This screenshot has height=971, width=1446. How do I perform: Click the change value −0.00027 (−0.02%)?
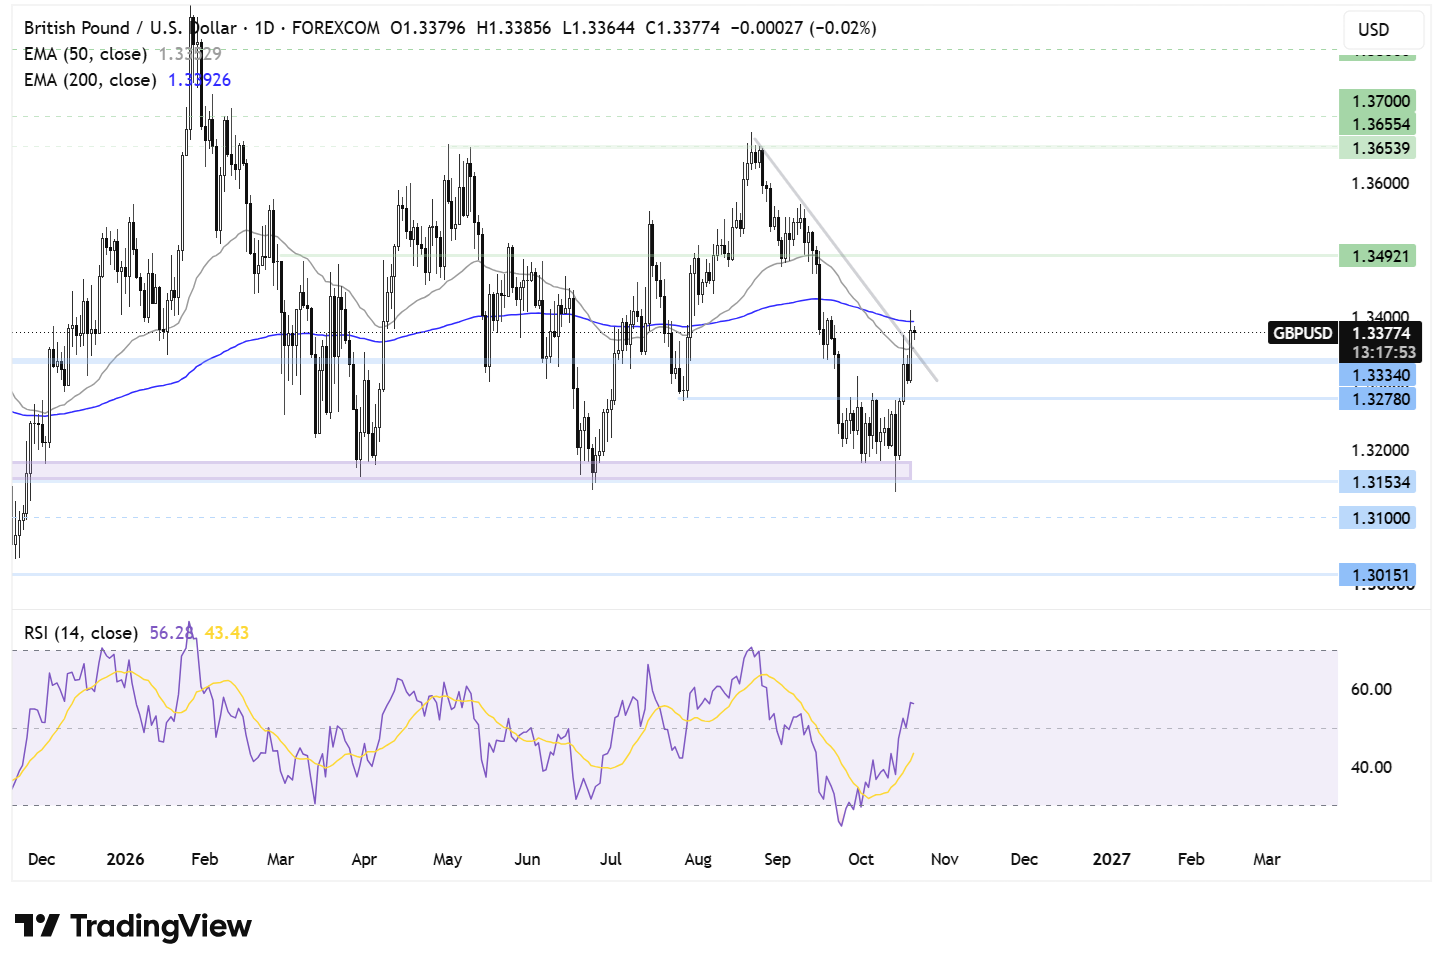pos(803,28)
